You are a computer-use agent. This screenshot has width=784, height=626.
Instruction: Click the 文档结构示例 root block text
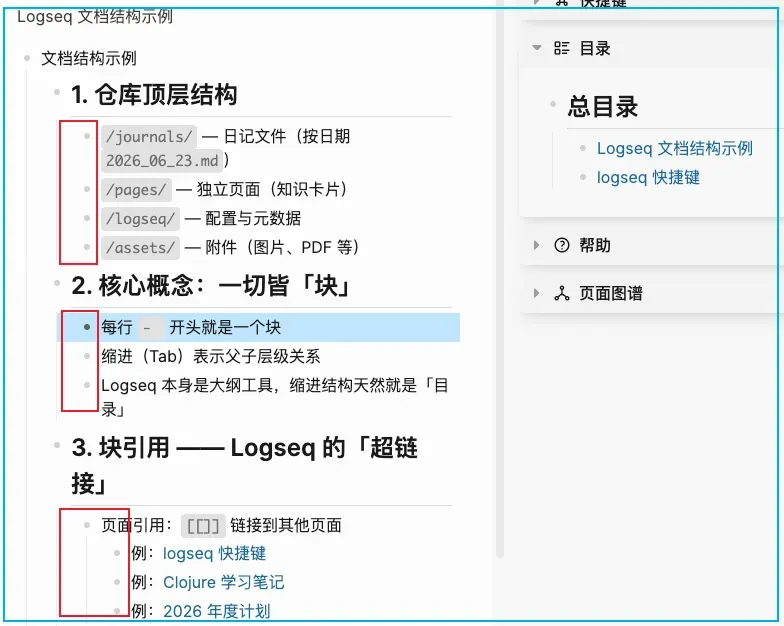point(89,58)
